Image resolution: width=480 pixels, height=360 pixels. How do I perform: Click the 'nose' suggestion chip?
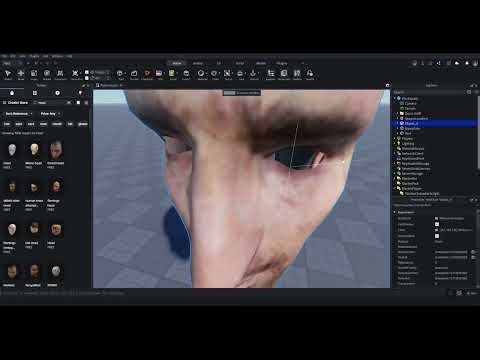(x=43, y=124)
